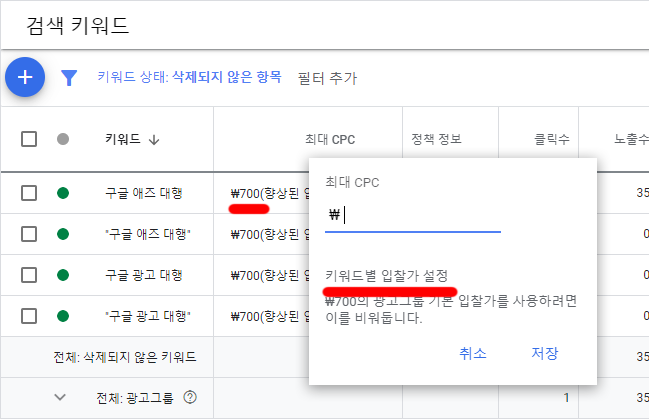This screenshot has height=419, width=649.
Task: Toggle green status dot of "구글 광고 대행"
Action: 63,316
